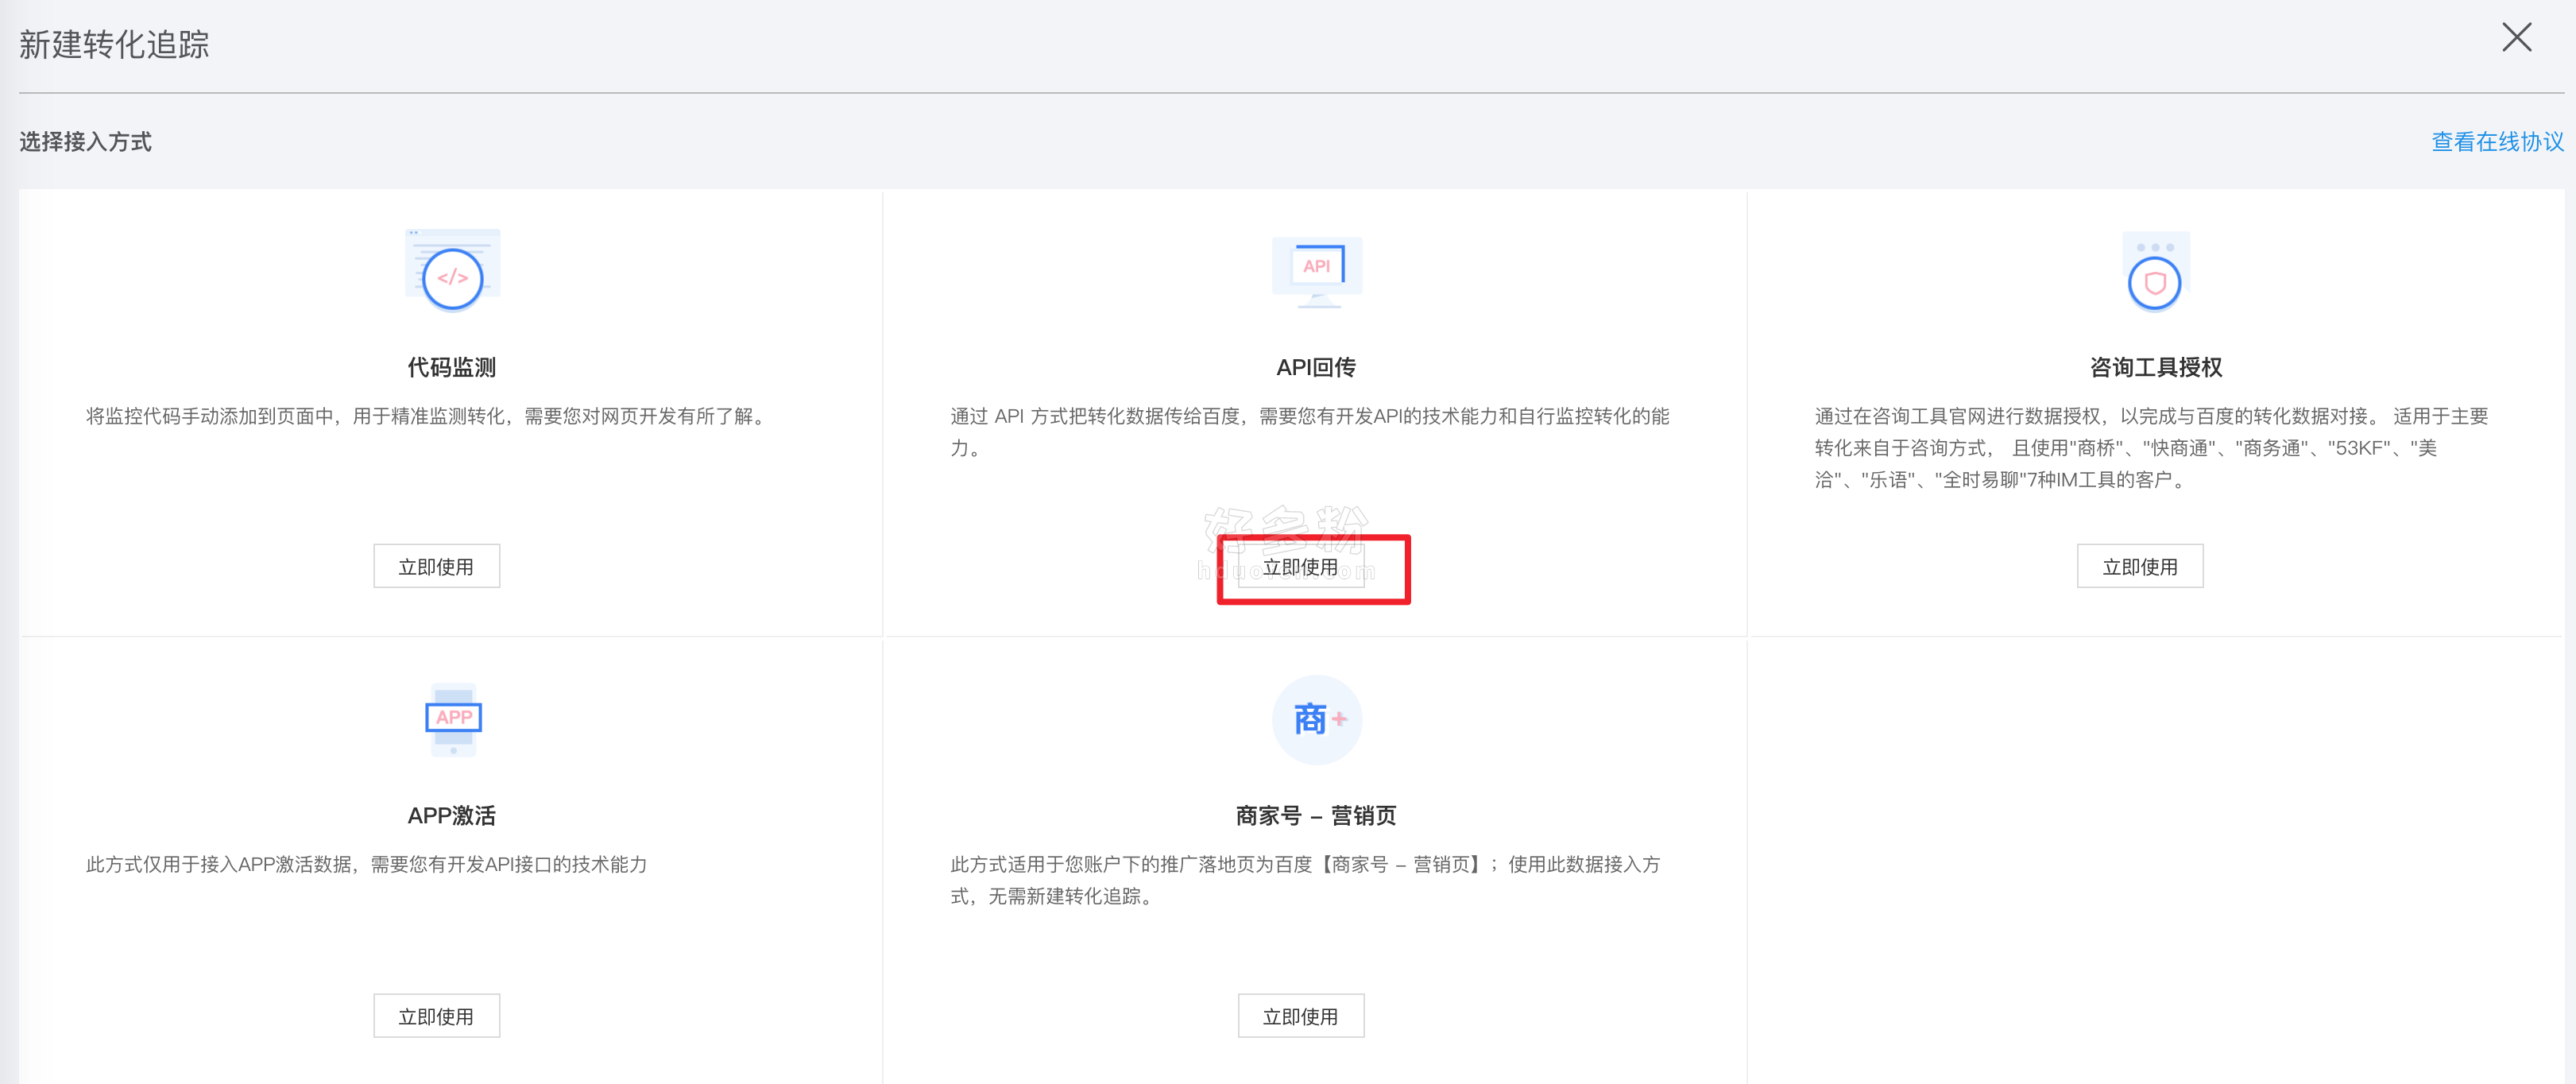The width and height of the screenshot is (2576, 1084).
Task: Select the 咨询工具授权 card title
Action: pos(2155,367)
